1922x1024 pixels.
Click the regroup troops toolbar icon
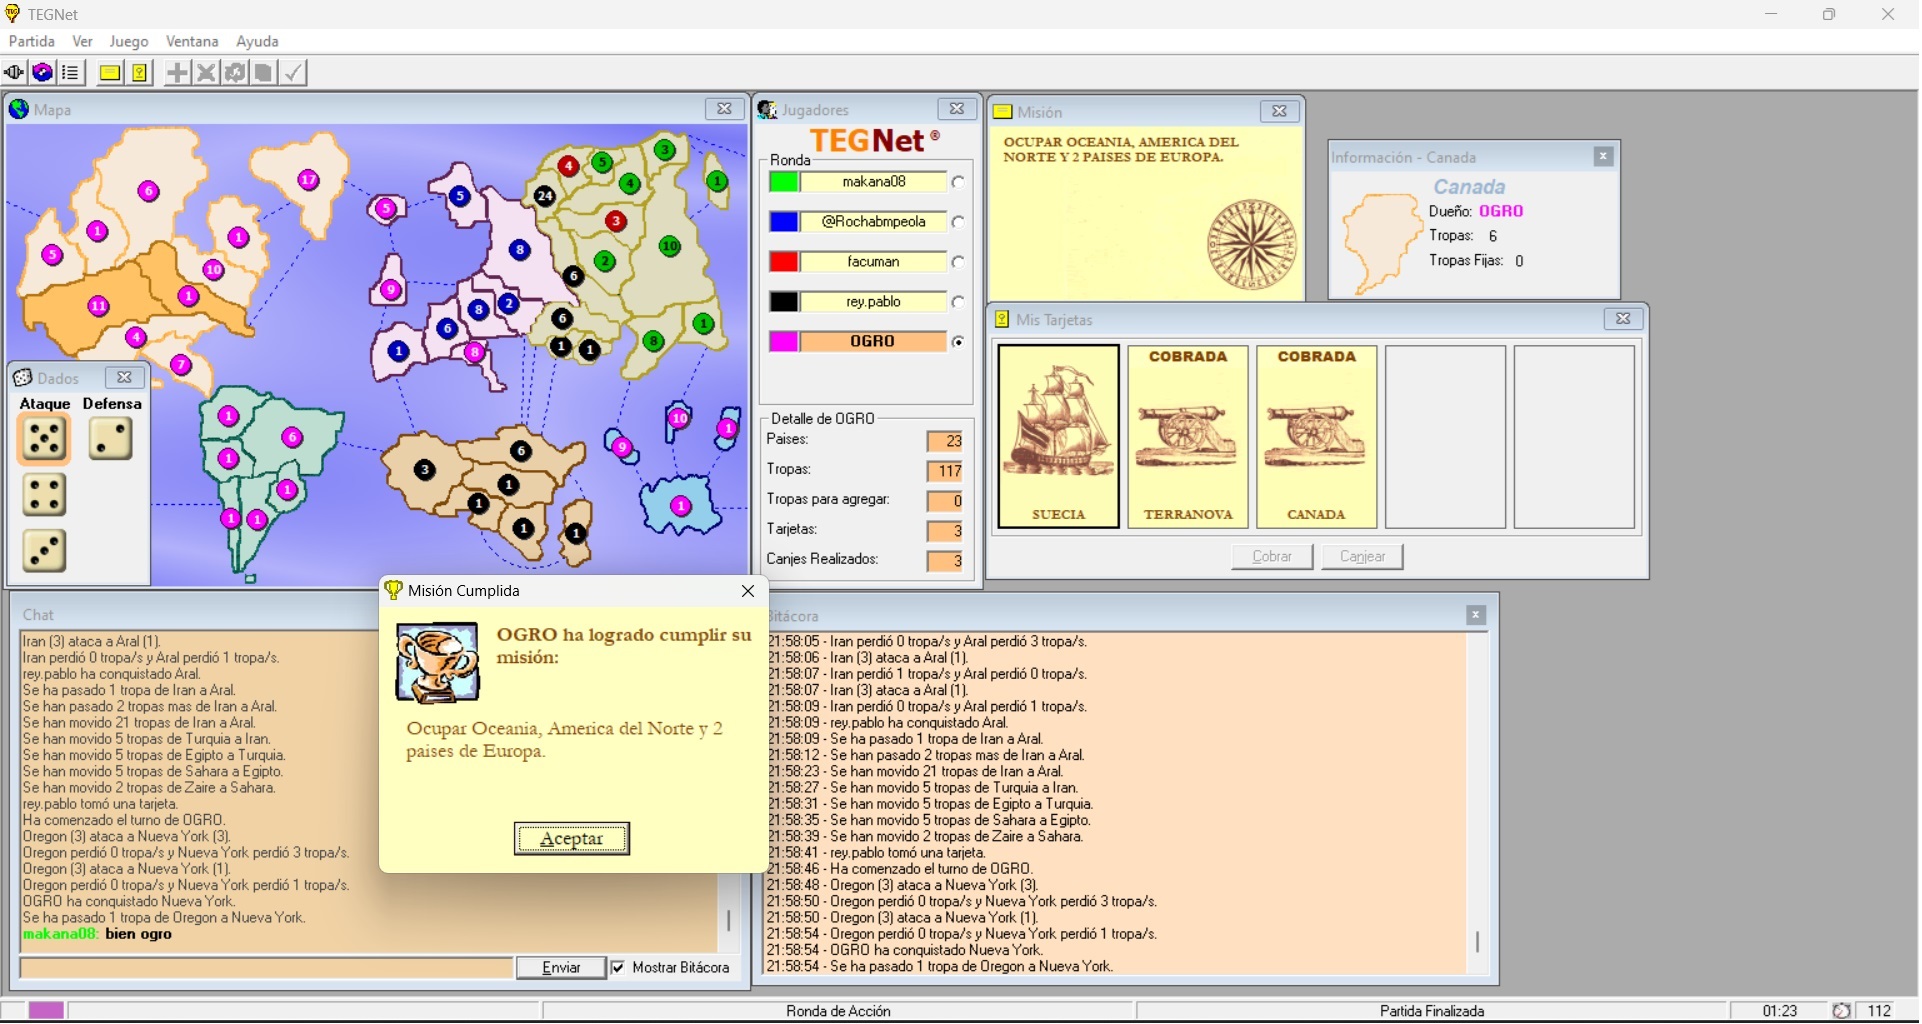click(x=235, y=73)
